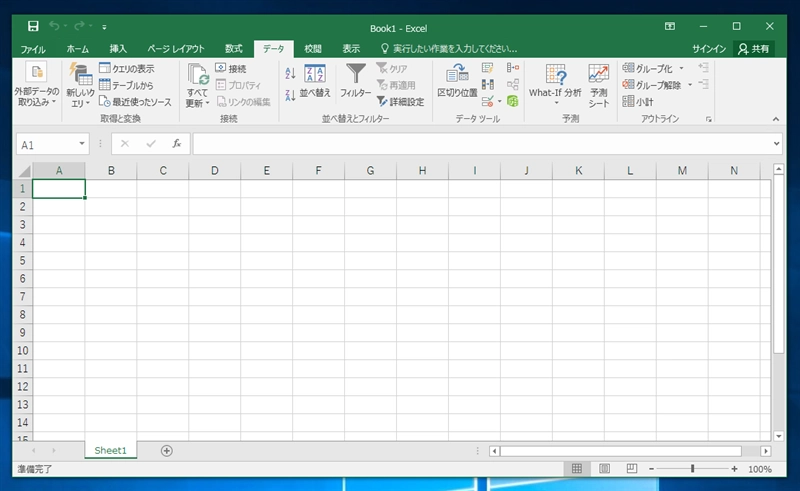Sort descending with the Z to A icon

(290, 95)
